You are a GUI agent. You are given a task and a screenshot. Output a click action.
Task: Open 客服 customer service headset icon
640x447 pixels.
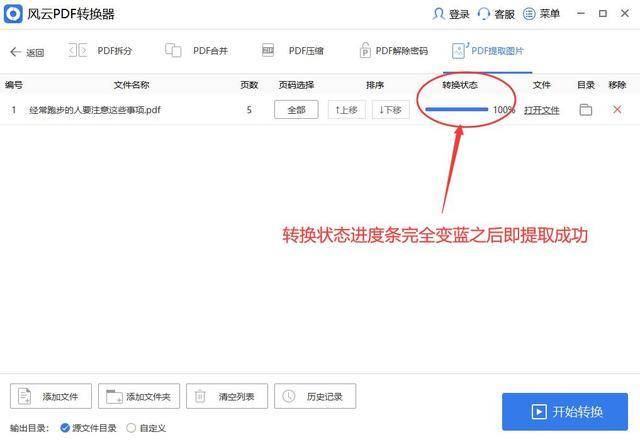click(x=484, y=14)
